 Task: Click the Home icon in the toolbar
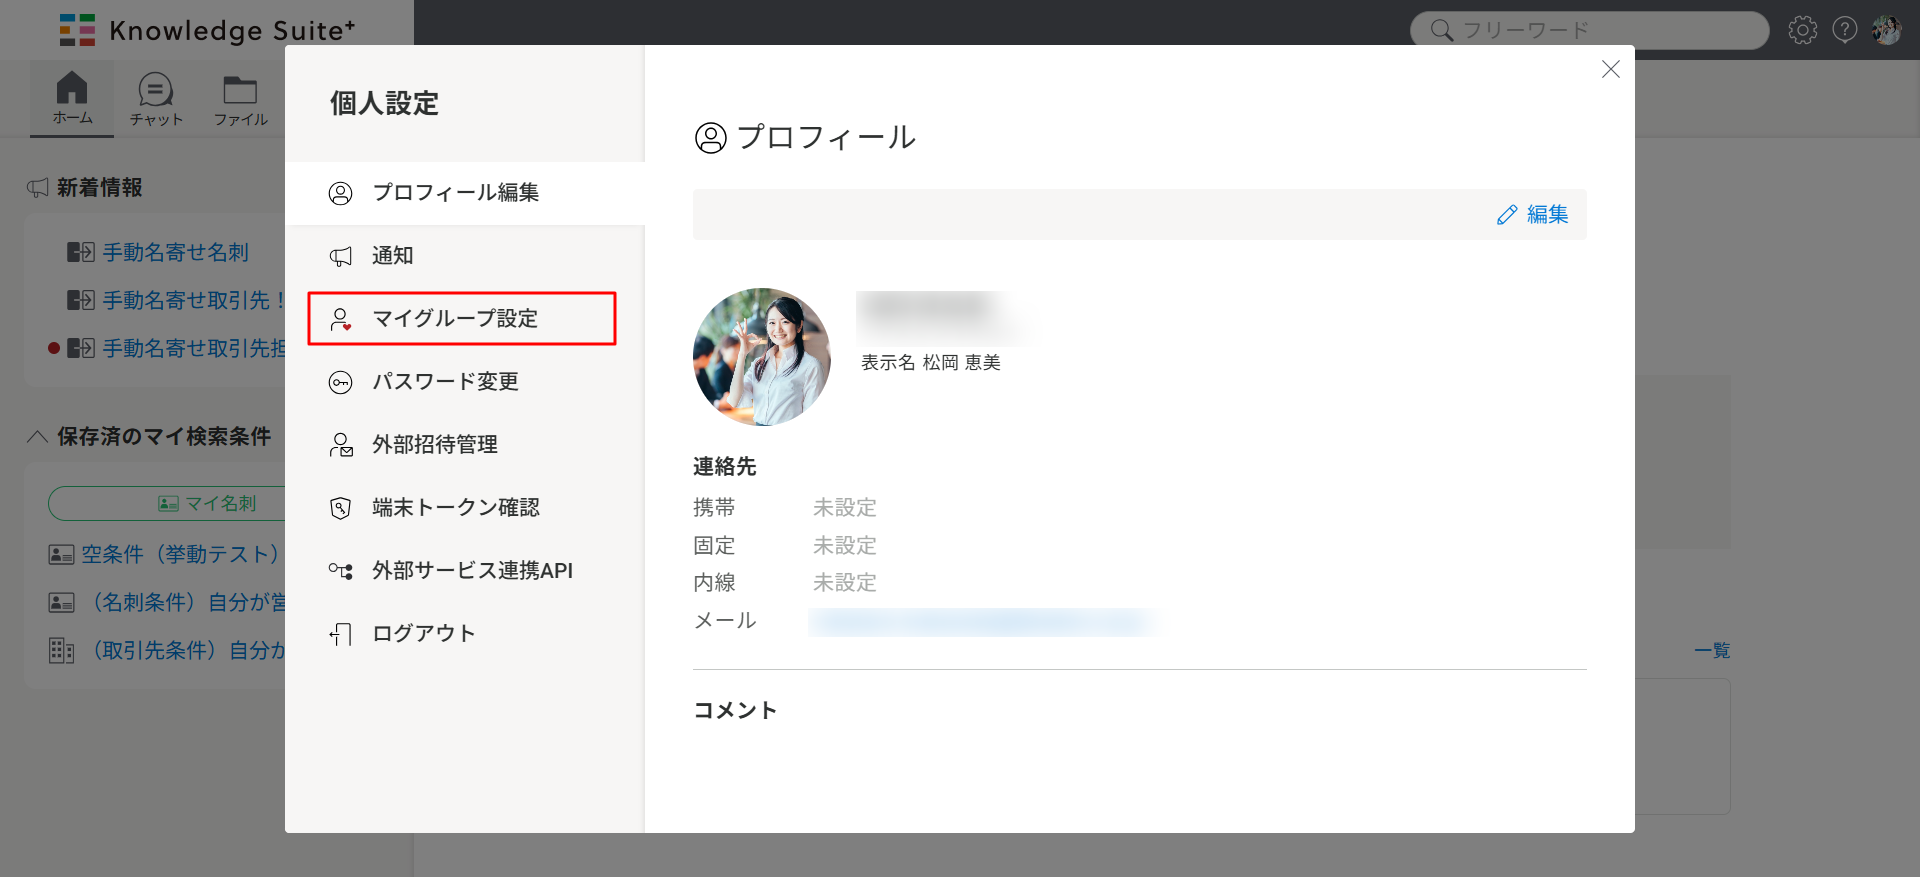(x=71, y=90)
